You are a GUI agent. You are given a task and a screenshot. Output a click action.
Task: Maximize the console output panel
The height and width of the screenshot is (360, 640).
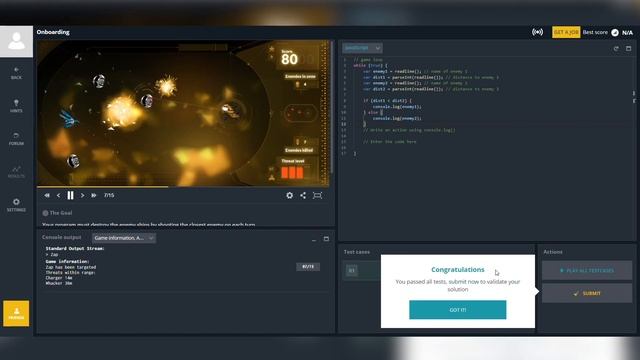click(x=326, y=239)
